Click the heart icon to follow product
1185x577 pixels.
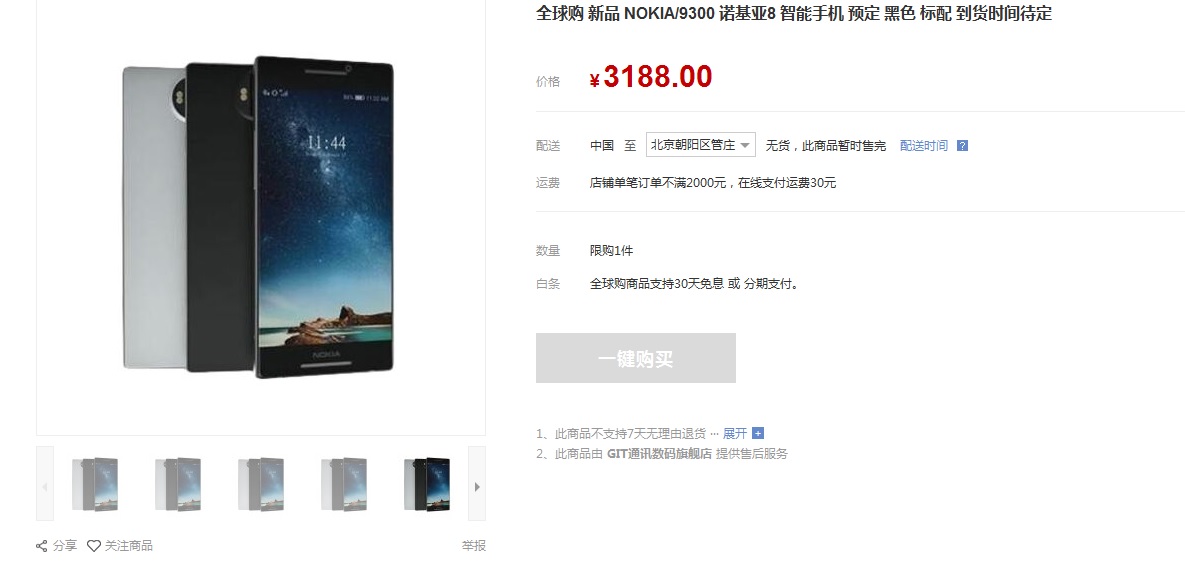pos(94,546)
